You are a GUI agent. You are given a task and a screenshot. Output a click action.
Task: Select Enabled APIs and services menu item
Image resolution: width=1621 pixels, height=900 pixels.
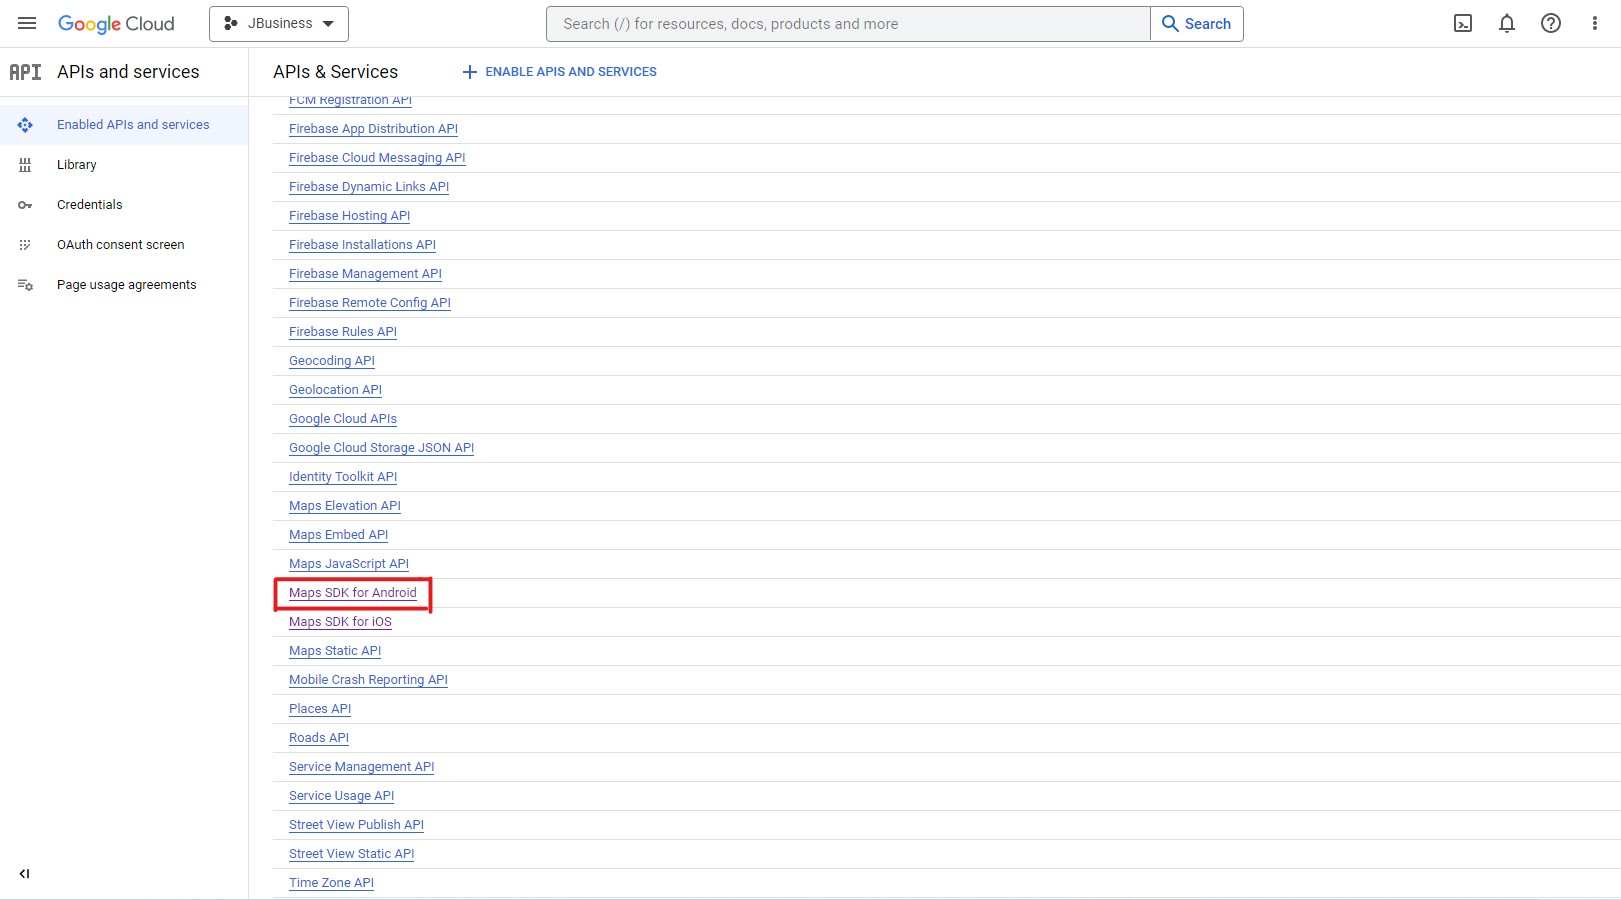[133, 125]
